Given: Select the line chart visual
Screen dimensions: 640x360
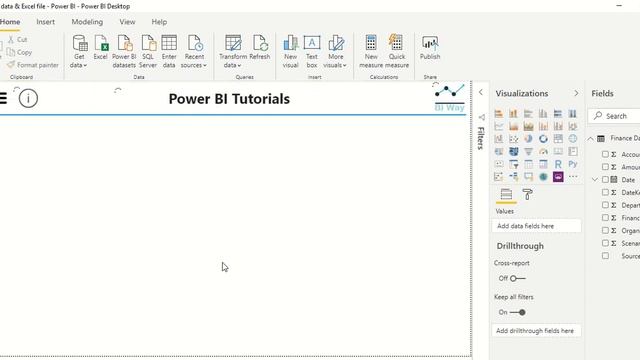Looking at the screenshot, I should tap(499, 126).
